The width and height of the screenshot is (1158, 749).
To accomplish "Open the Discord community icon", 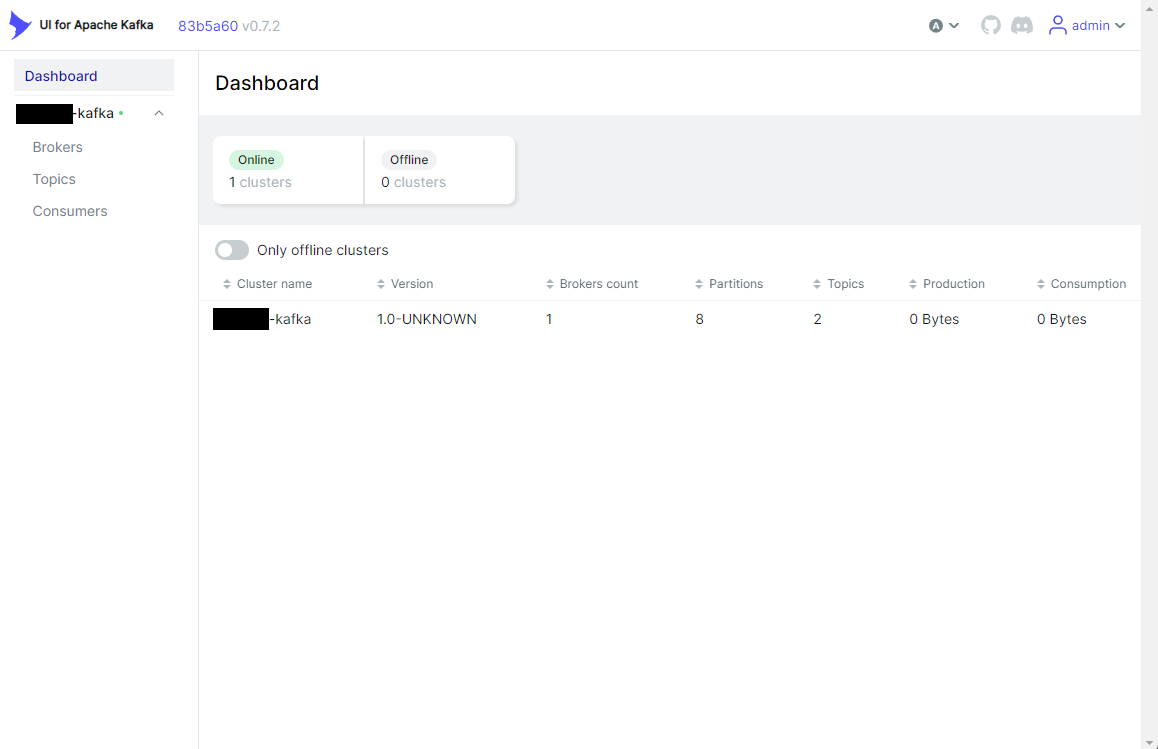I will pos(1021,25).
